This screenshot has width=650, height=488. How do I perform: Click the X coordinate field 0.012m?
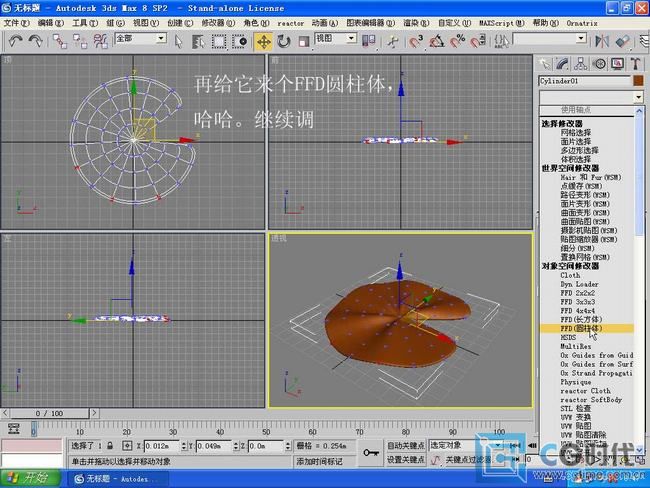click(x=161, y=446)
